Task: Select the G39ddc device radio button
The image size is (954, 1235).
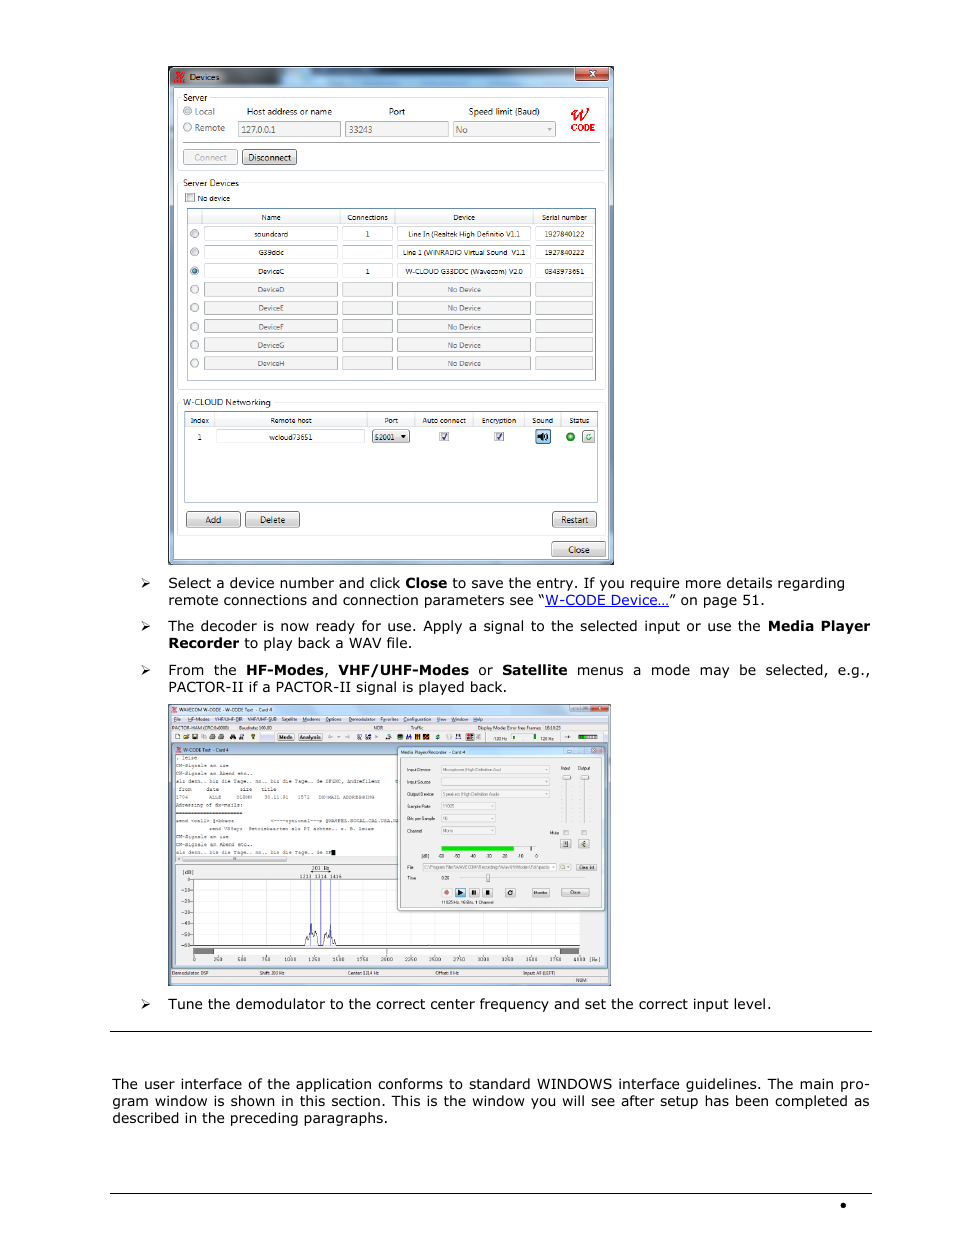Action: [194, 252]
